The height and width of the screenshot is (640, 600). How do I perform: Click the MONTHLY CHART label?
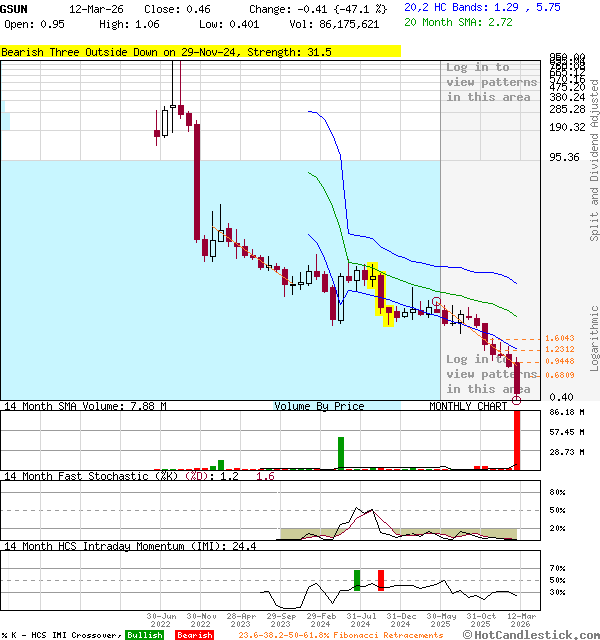point(468,406)
